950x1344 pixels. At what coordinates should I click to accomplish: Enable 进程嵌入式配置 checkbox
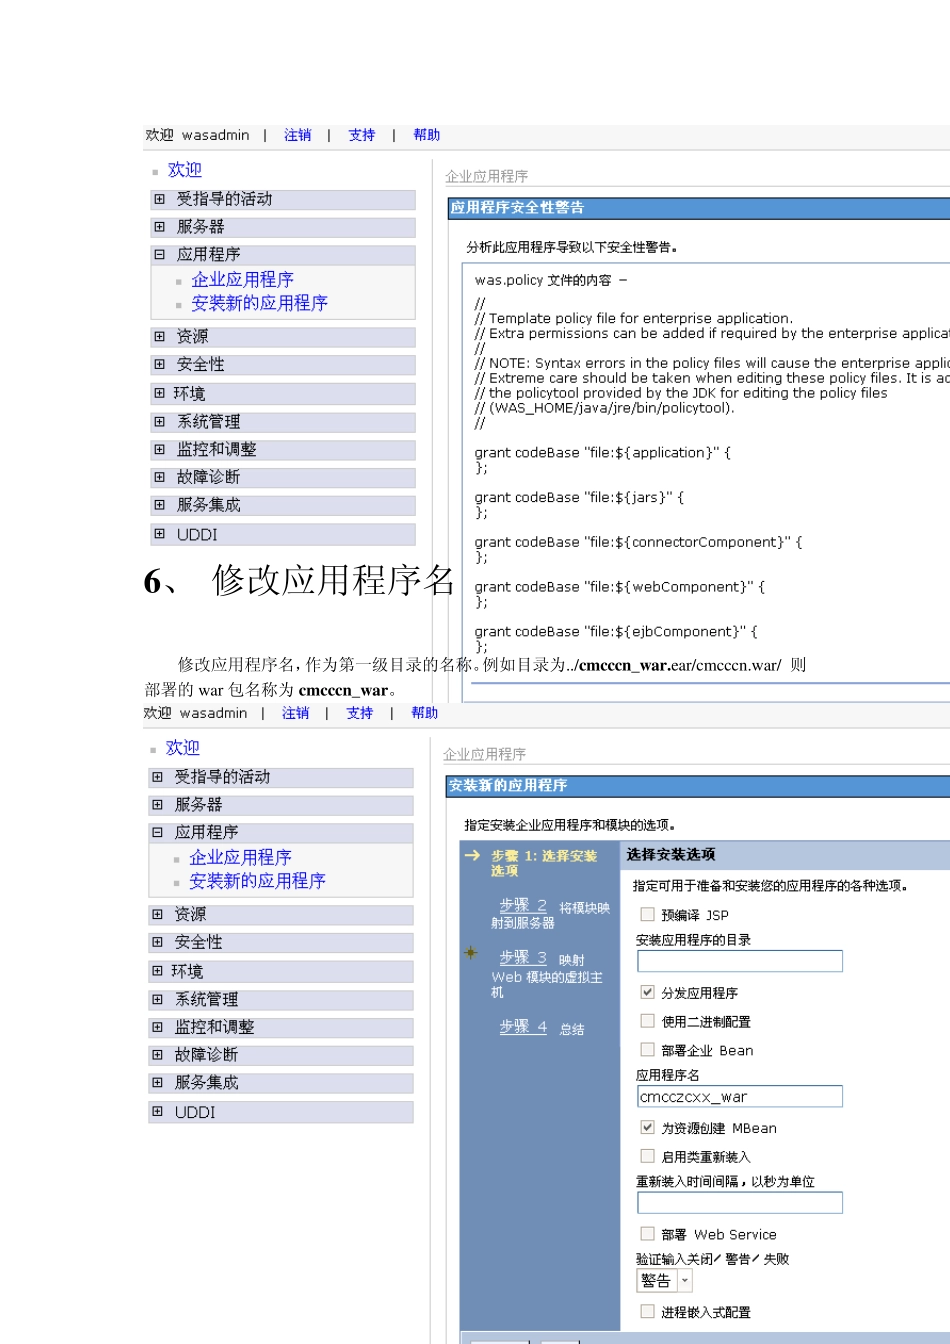(x=648, y=1311)
